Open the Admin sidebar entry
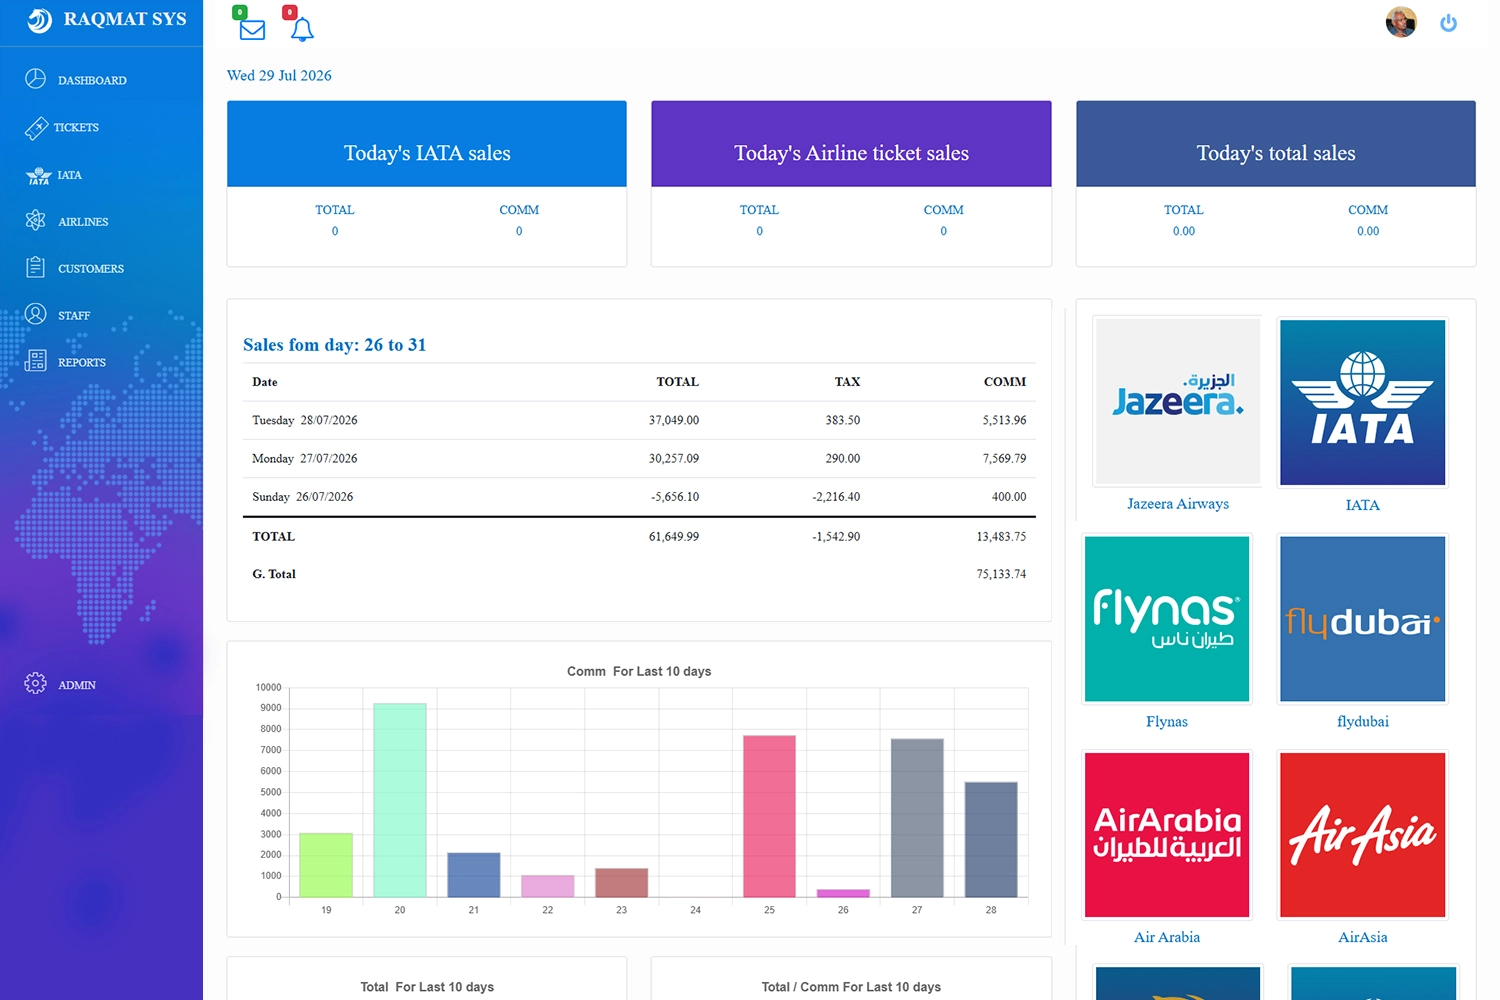Viewport: 1500px width, 1000px height. 77,685
